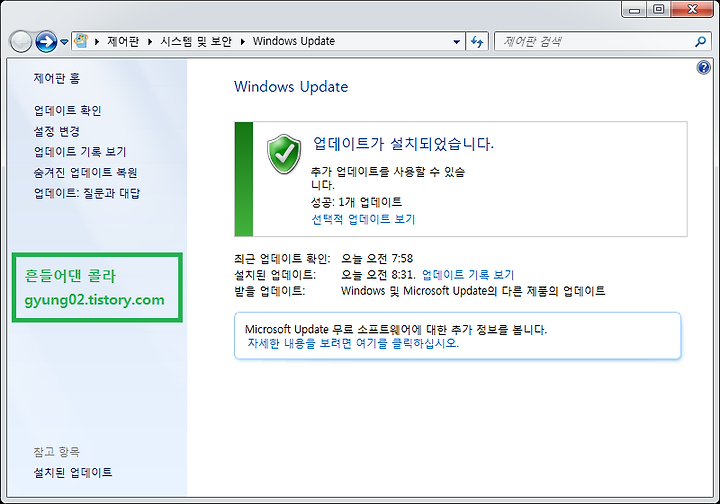Open 선택적 업데이트 보기 link
This screenshot has width=720, height=504.
[x=363, y=219]
